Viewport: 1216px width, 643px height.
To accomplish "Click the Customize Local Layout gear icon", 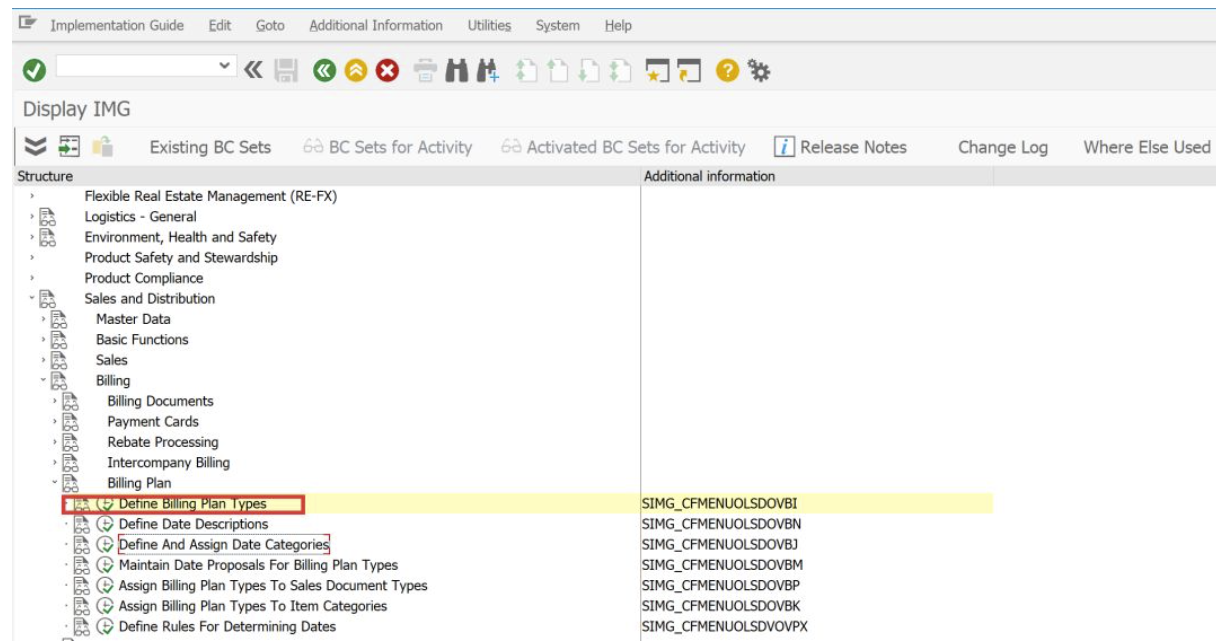I will pyautogui.click(x=759, y=71).
